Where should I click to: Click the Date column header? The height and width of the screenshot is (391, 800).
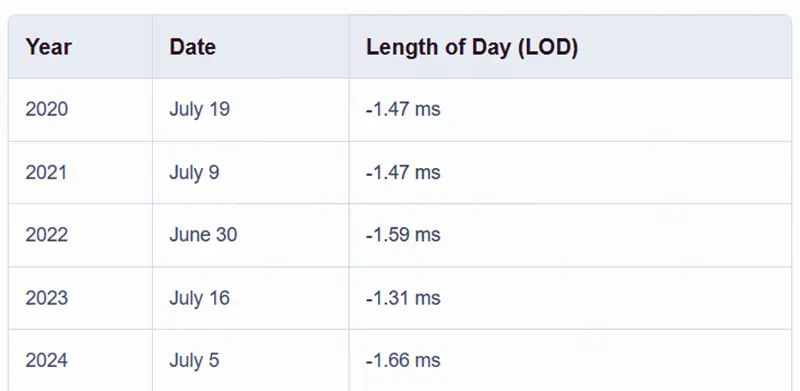coord(251,46)
